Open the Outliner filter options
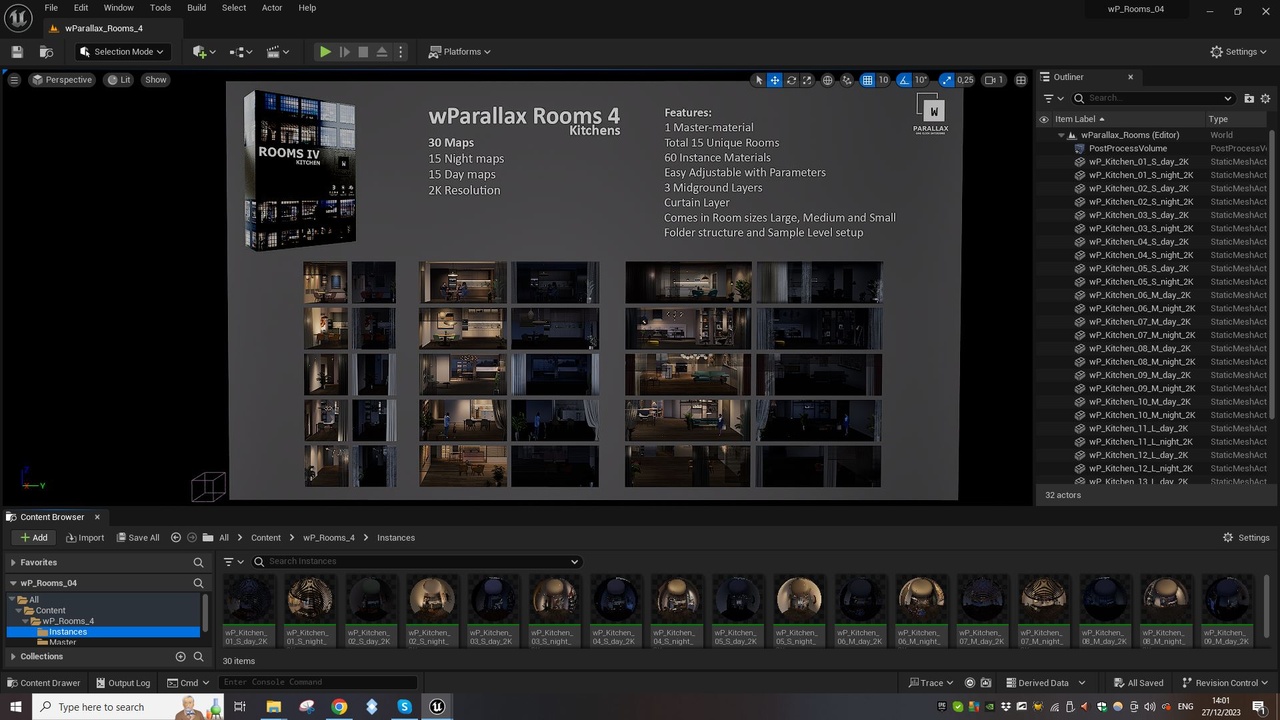 [1052, 98]
